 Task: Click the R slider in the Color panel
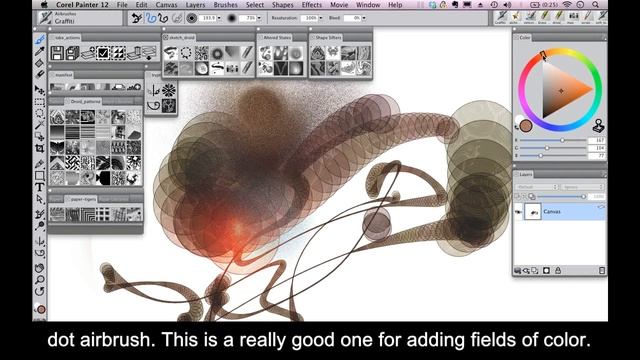pyautogui.click(x=553, y=140)
